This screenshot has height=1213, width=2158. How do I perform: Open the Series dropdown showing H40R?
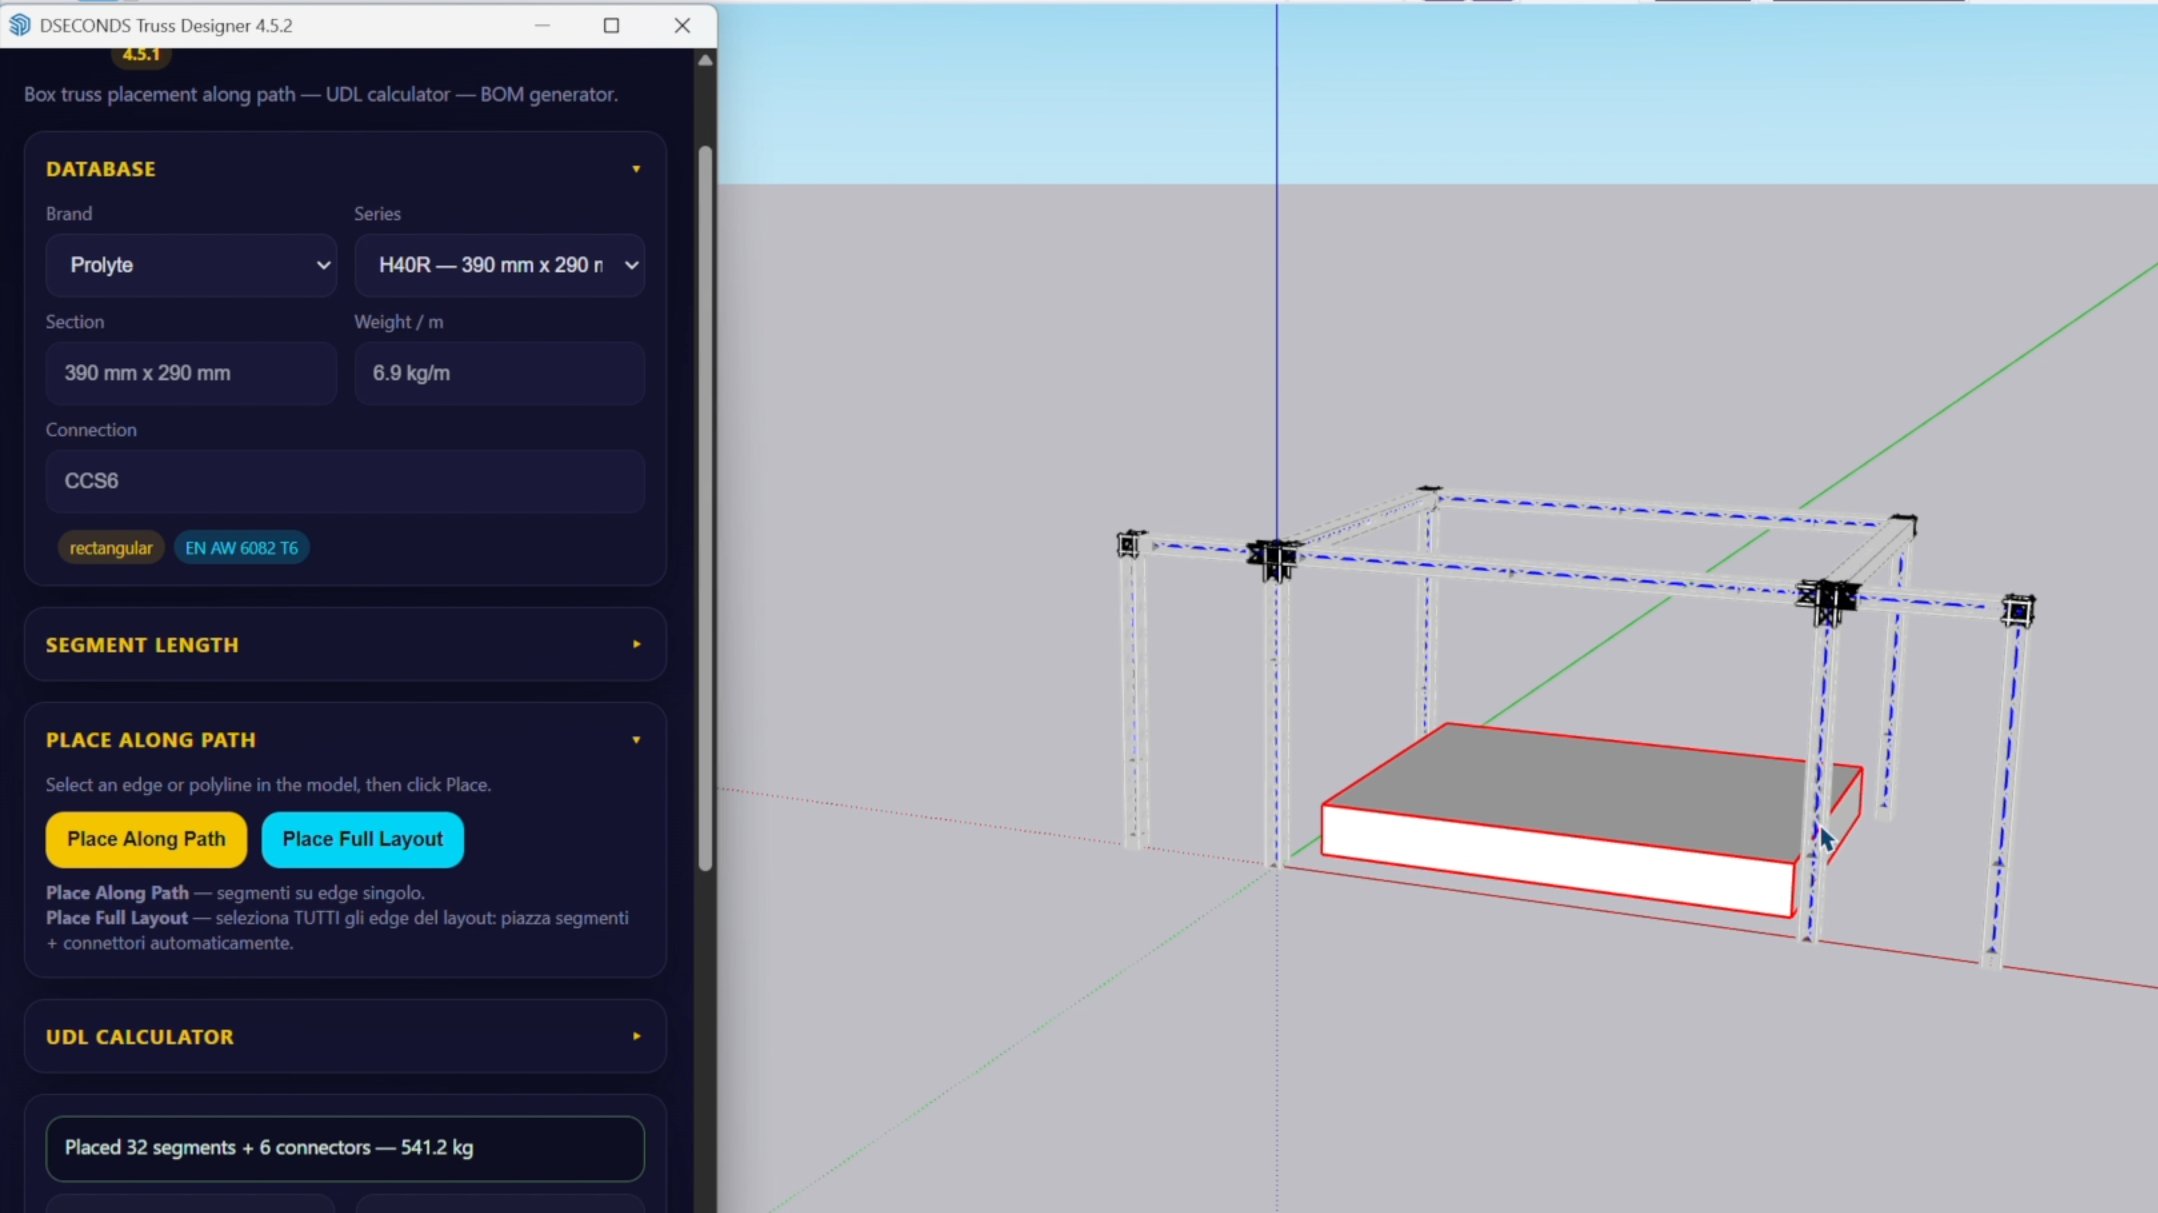(x=499, y=265)
